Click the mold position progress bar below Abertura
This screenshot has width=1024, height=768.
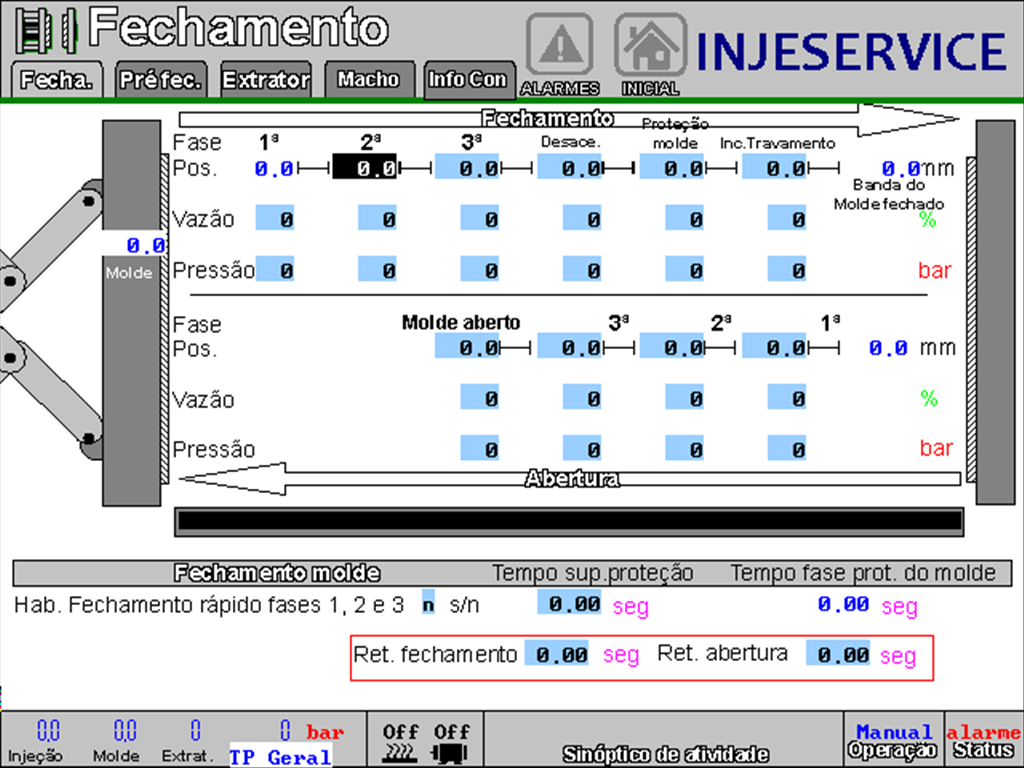pos(568,516)
